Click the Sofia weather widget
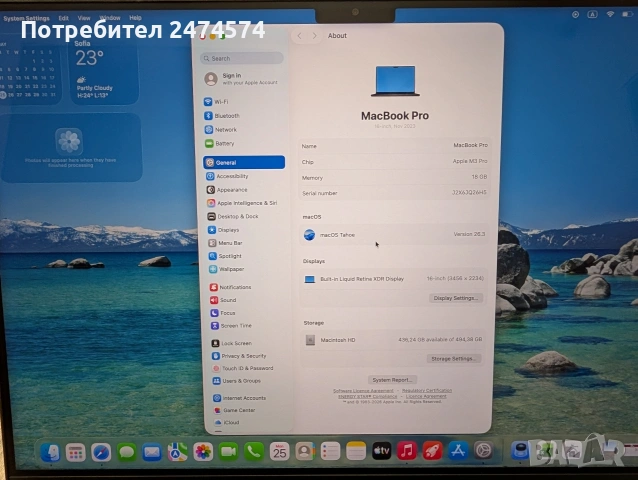Viewport: 638px width, 480px height. [x=104, y=70]
